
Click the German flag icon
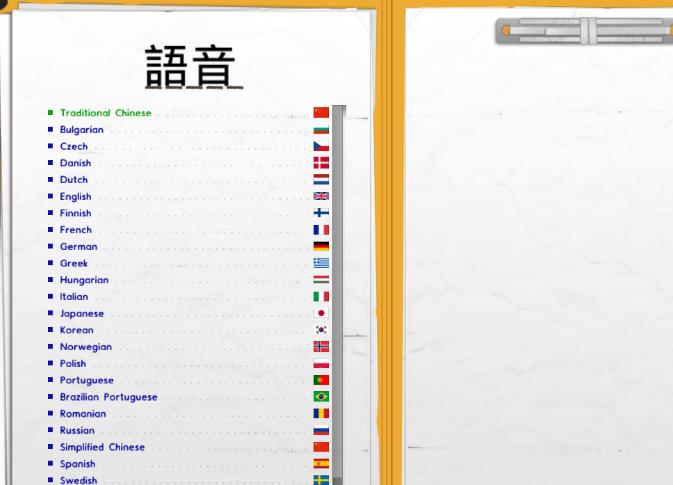point(321,246)
